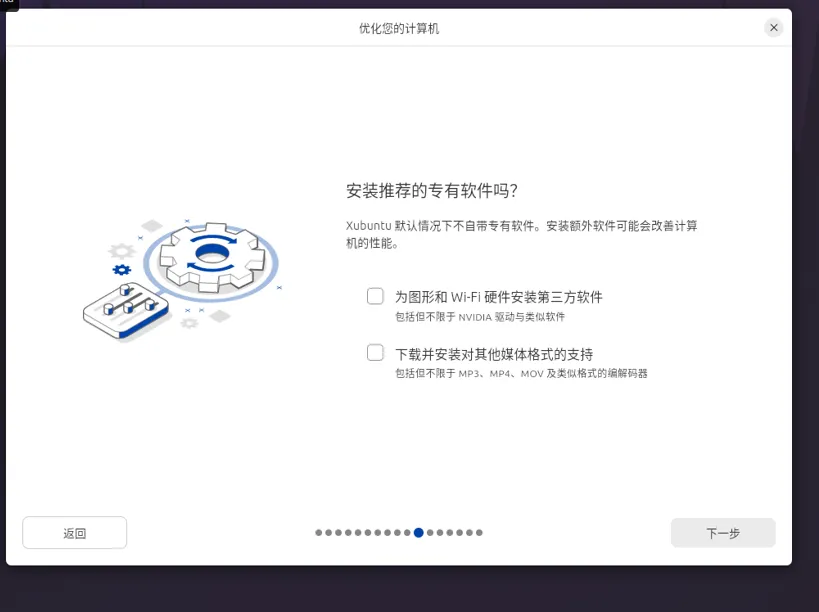Click the 返回 button
Image resolution: width=819 pixels, height=612 pixels.
(x=75, y=533)
